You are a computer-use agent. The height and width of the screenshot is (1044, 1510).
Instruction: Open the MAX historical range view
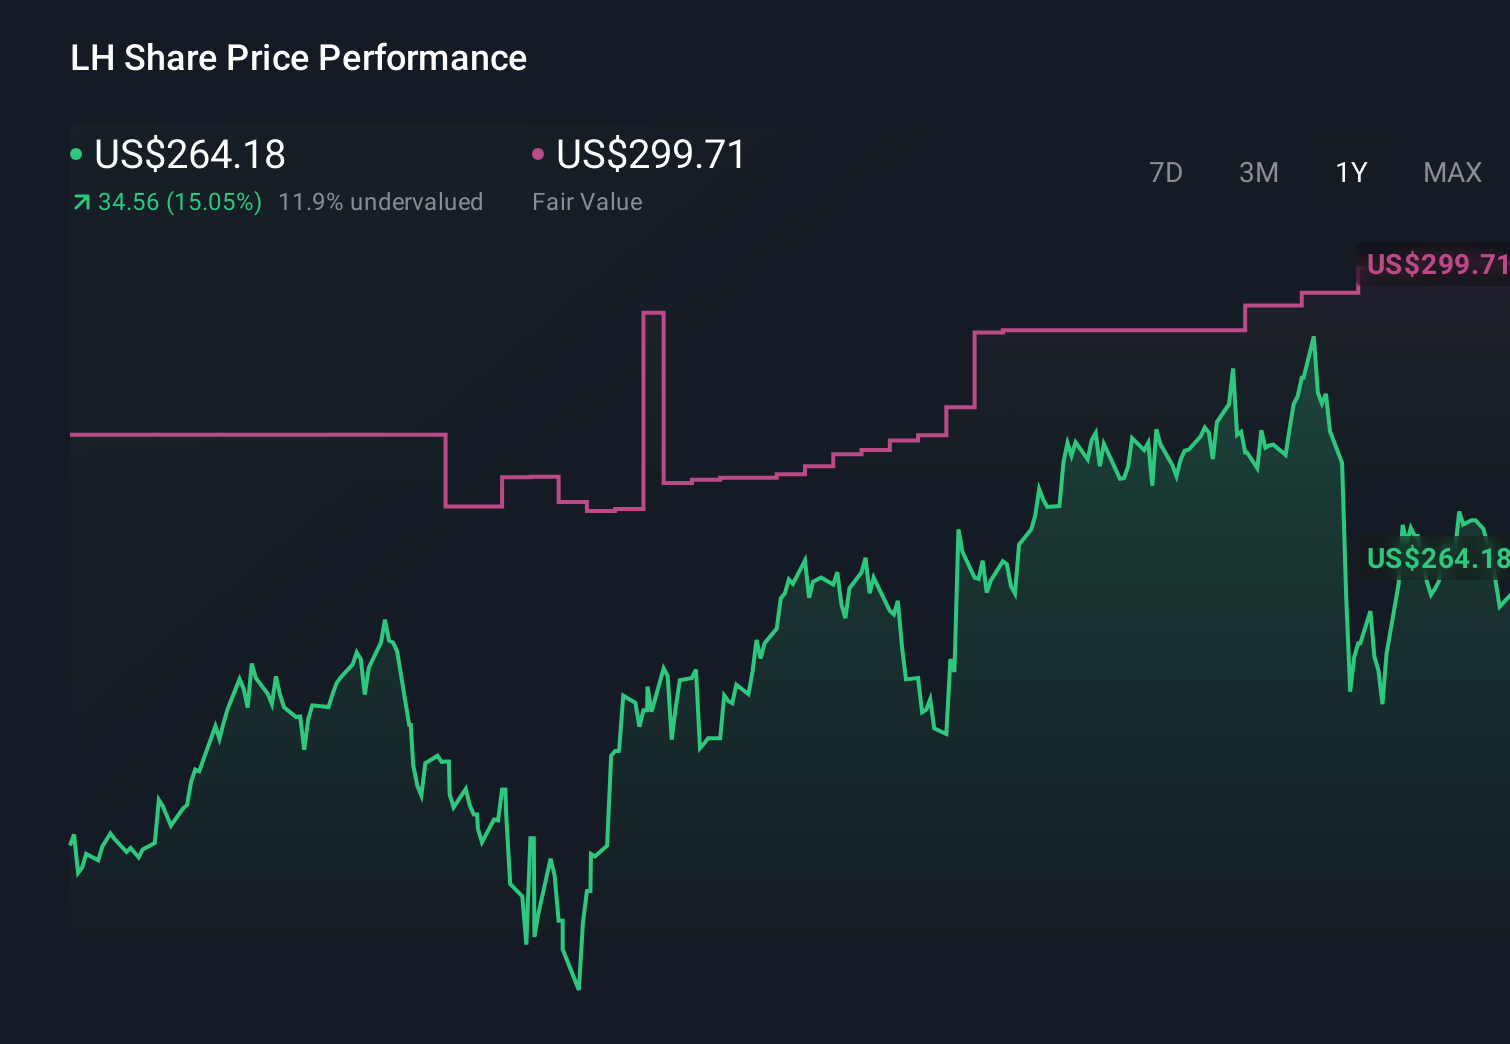pos(1452,172)
